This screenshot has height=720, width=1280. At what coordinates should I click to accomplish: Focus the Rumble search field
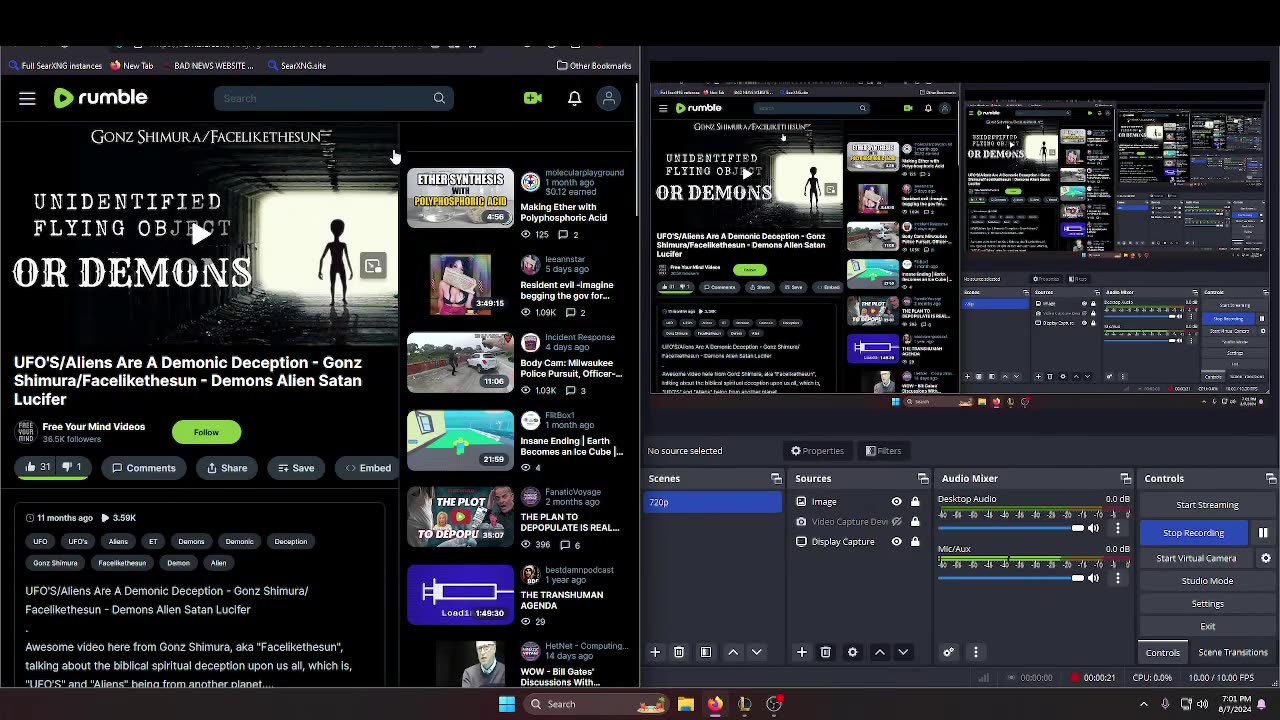click(325, 98)
